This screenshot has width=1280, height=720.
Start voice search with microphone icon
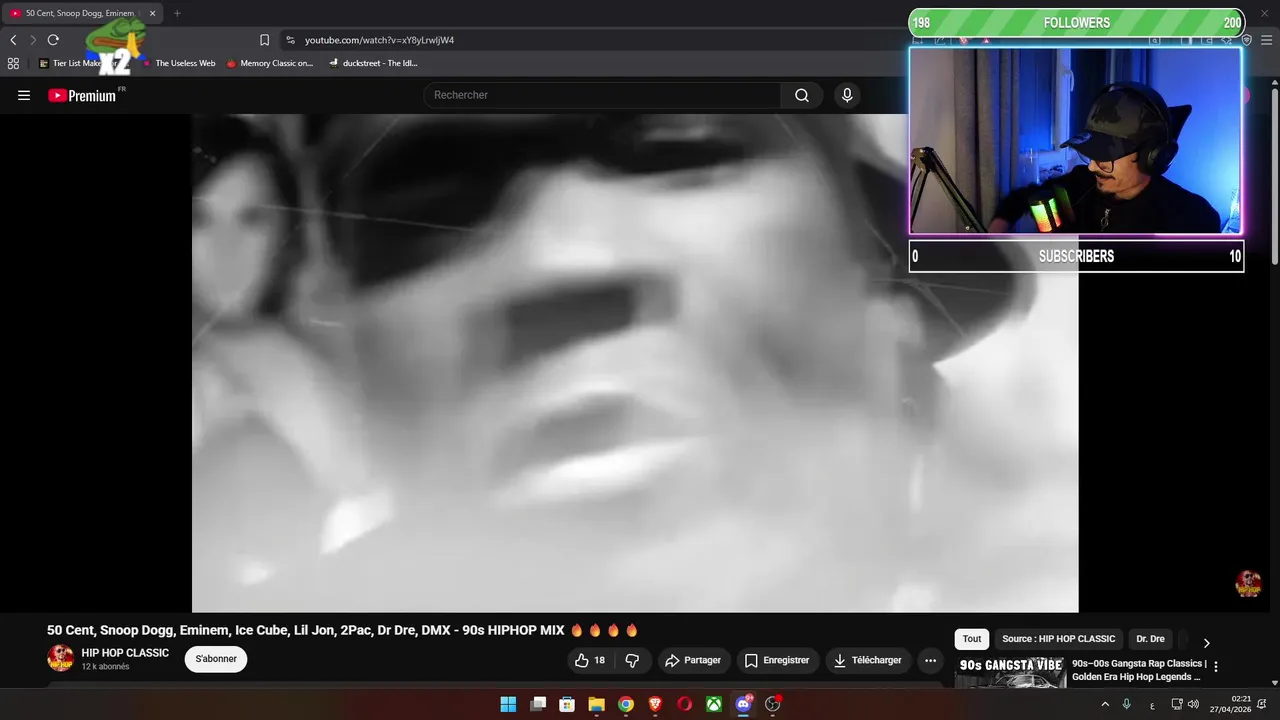click(x=847, y=95)
